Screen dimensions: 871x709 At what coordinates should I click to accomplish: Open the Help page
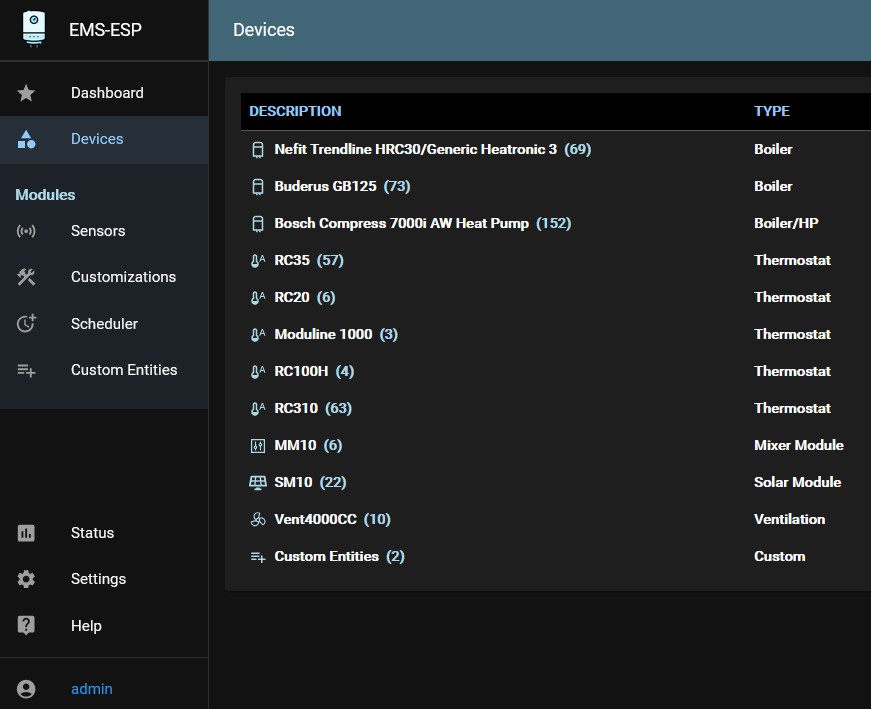[x=104, y=626]
